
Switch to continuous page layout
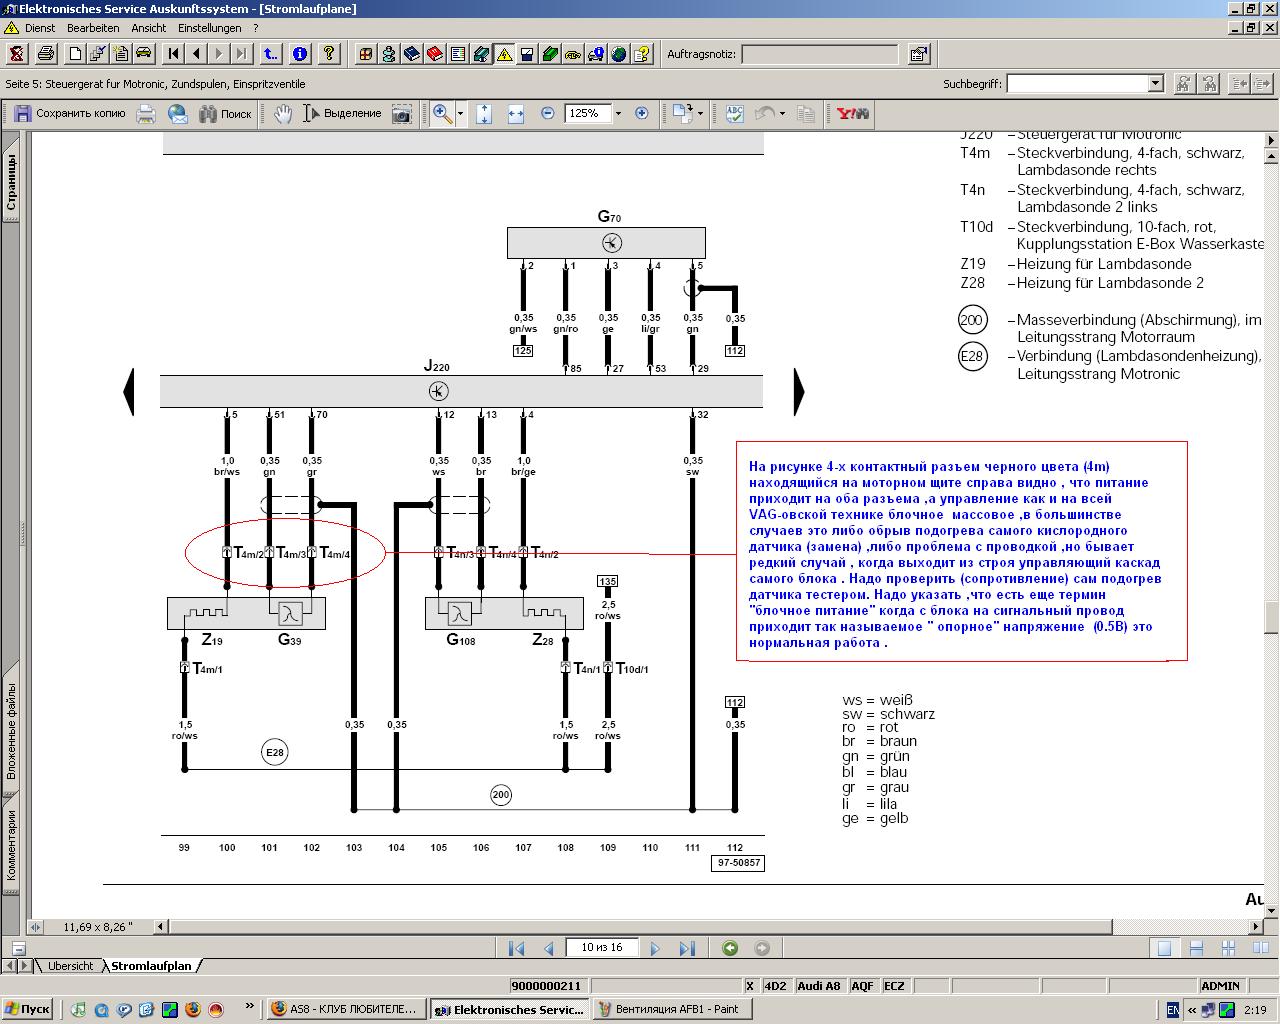pos(1196,948)
